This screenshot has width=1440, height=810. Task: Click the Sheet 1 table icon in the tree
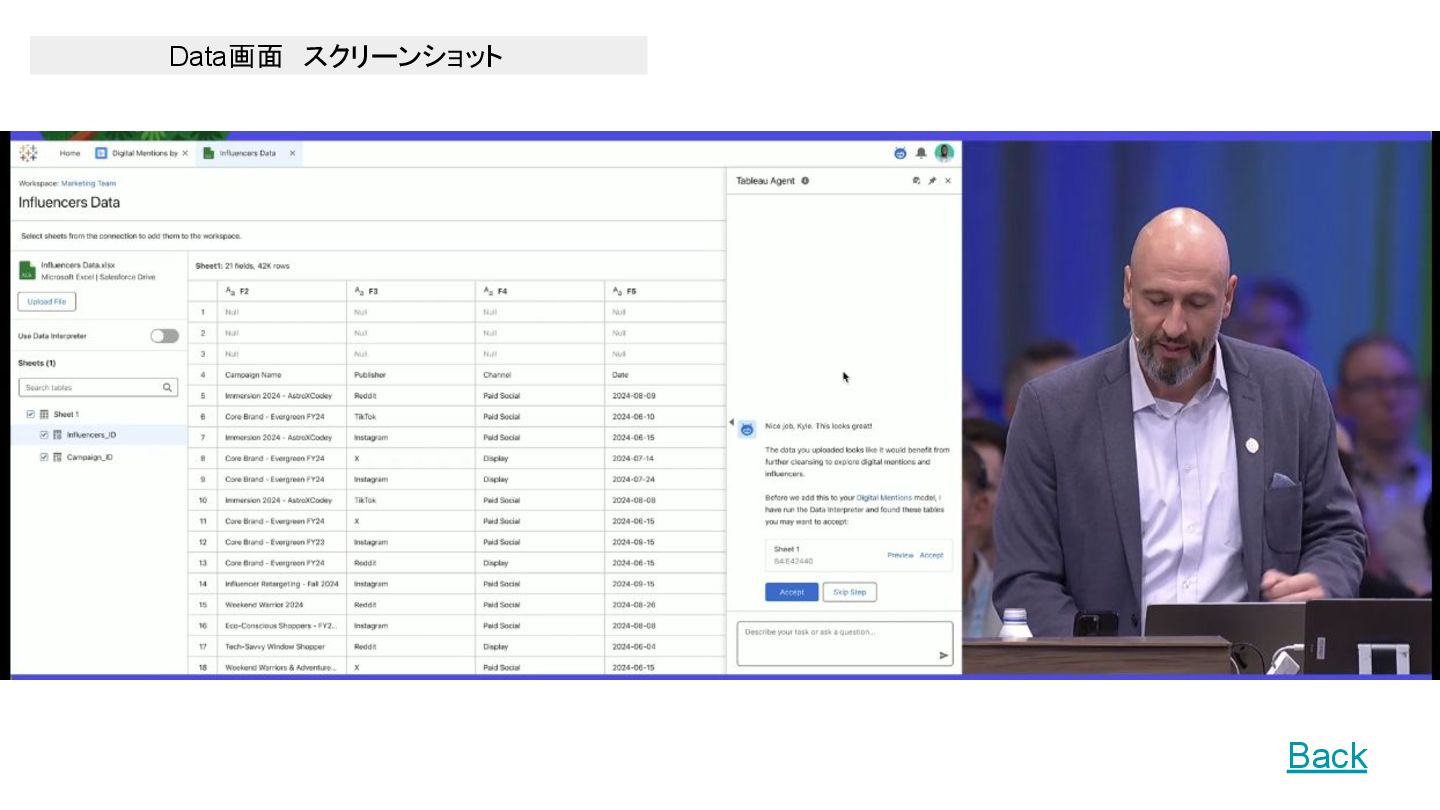(x=44, y=414)
